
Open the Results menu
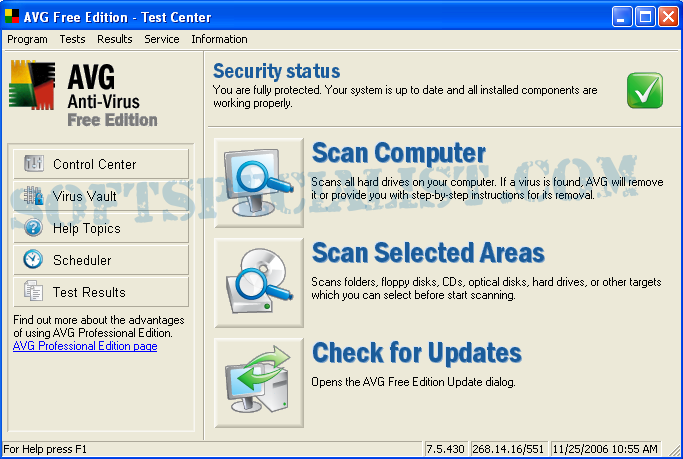(x=115, y=39)
